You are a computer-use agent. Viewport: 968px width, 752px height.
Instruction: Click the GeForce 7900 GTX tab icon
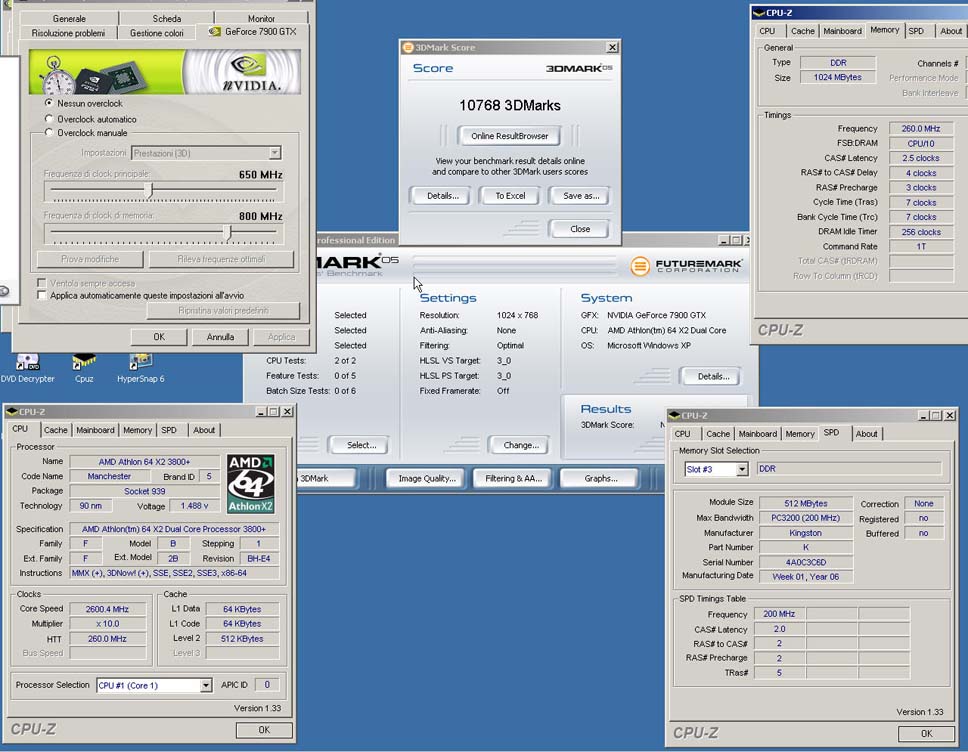point(215,31)
